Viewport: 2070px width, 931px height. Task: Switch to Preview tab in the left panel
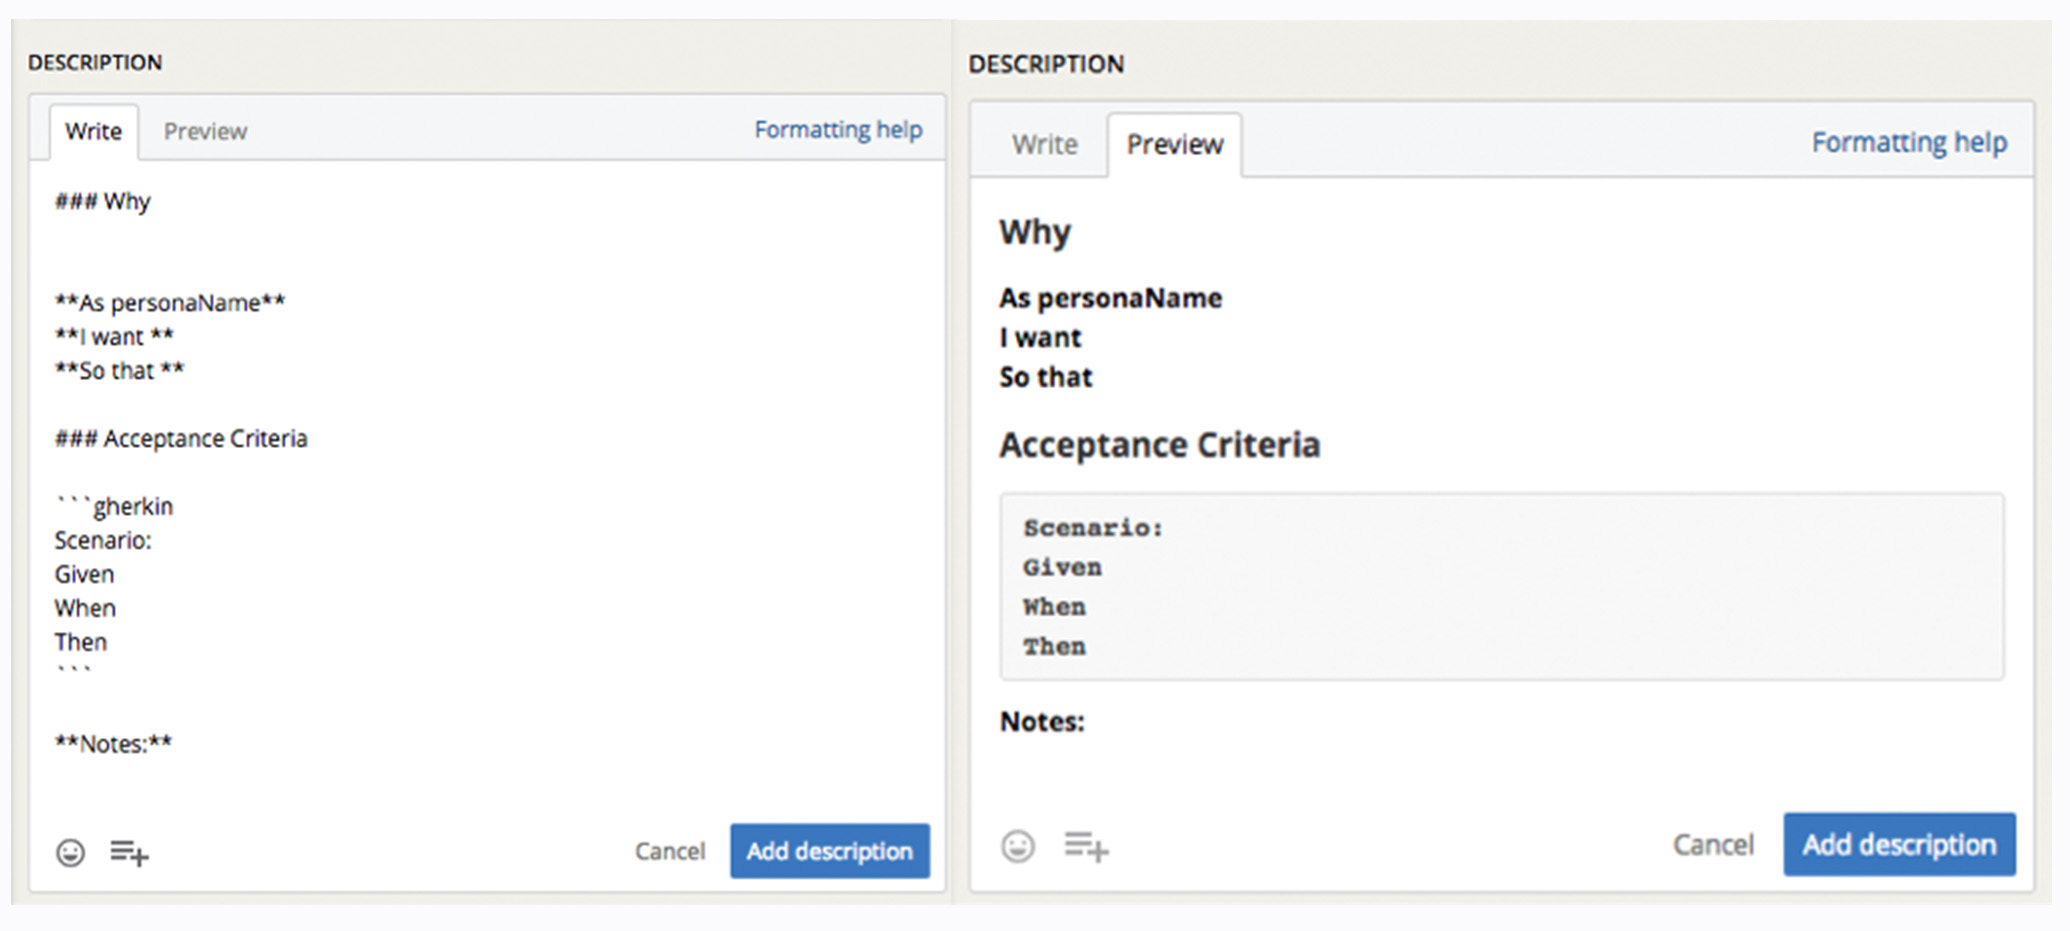205,131
